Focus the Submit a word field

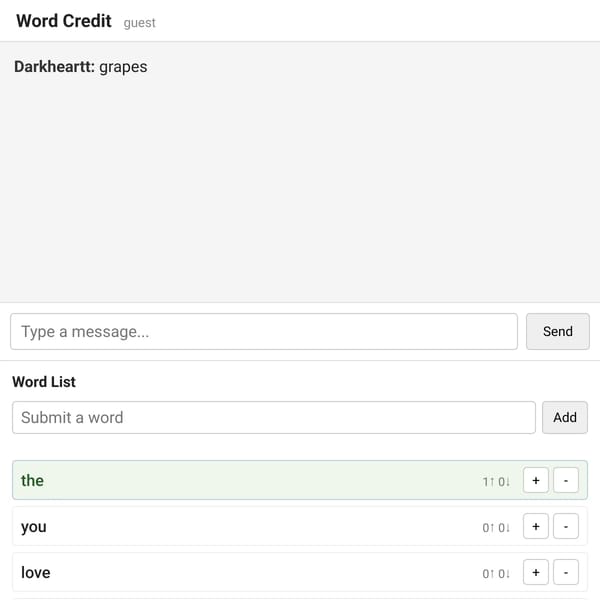(274, 417)
